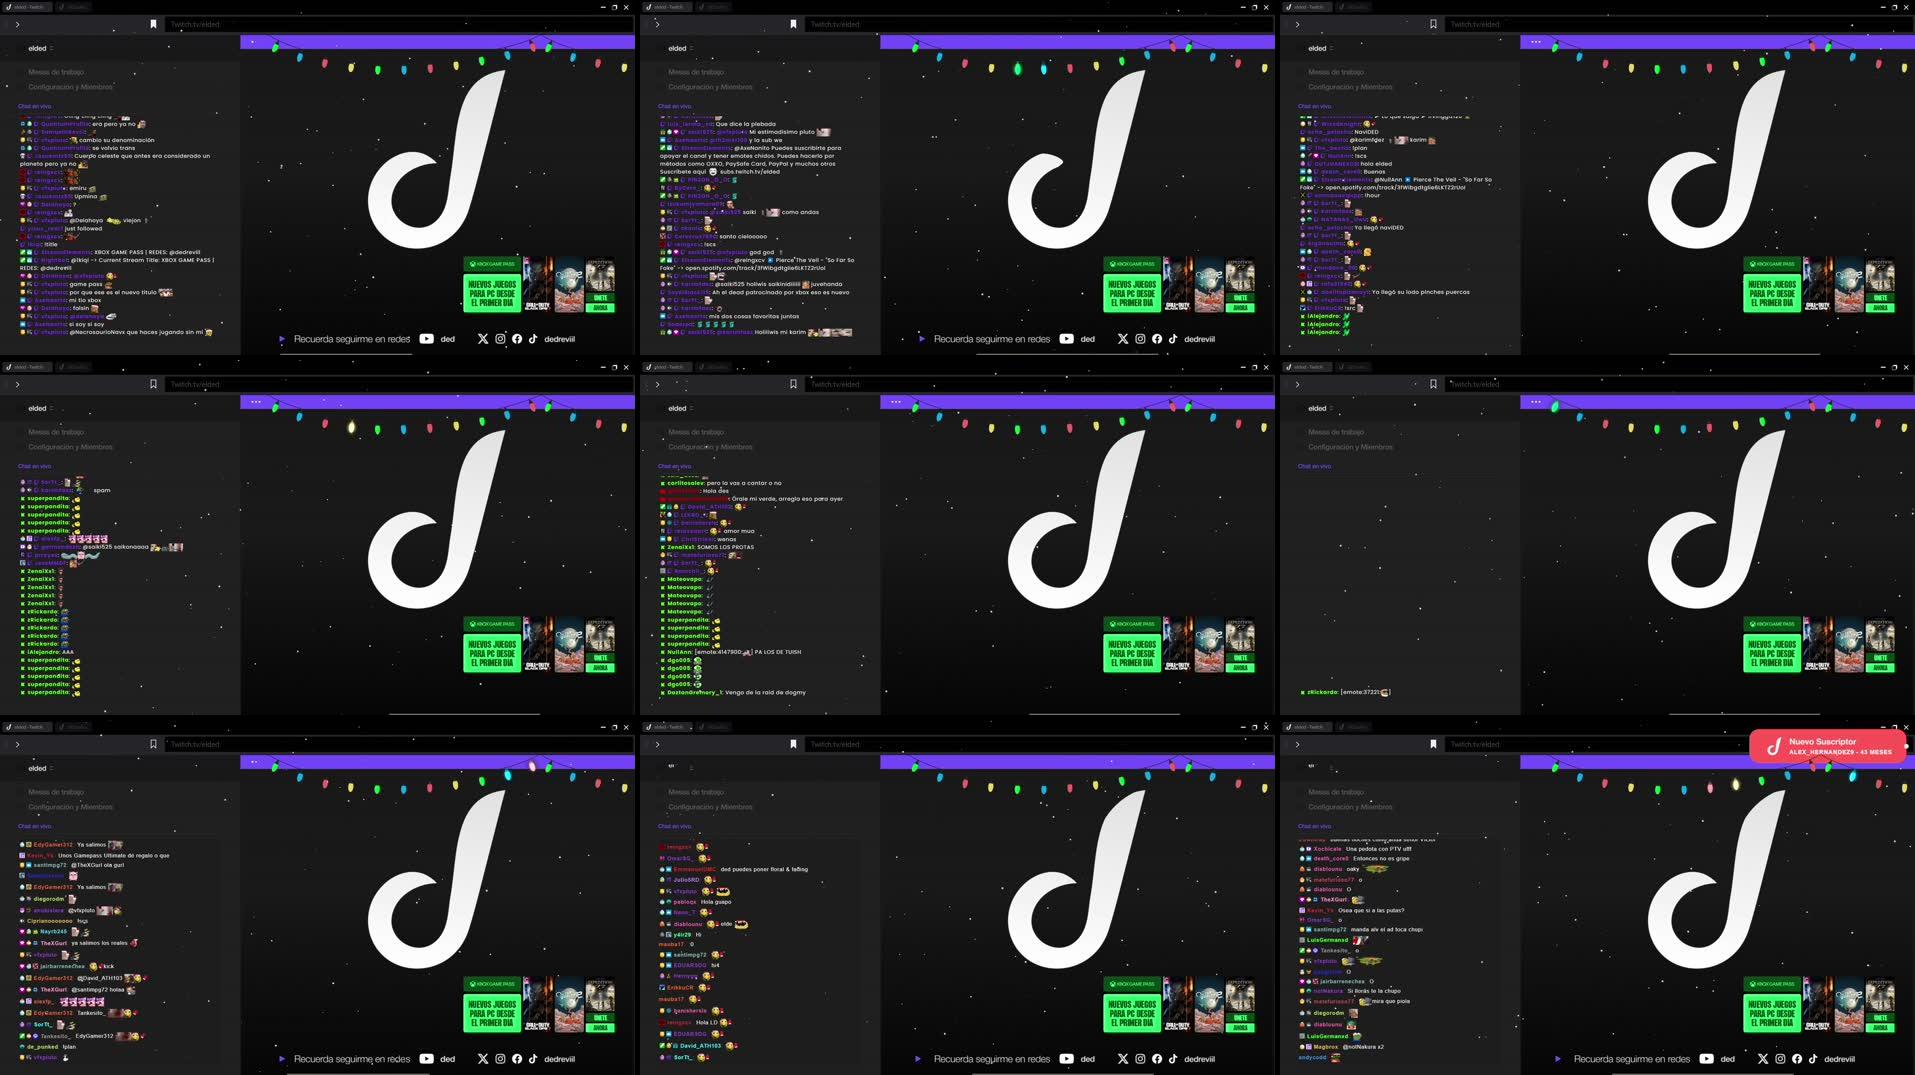Open 'Configuración y Miembros' in the bottom-left window
Image resolution: width=1915 pixels, height=1075 pixels.
(x=70, y=807)
